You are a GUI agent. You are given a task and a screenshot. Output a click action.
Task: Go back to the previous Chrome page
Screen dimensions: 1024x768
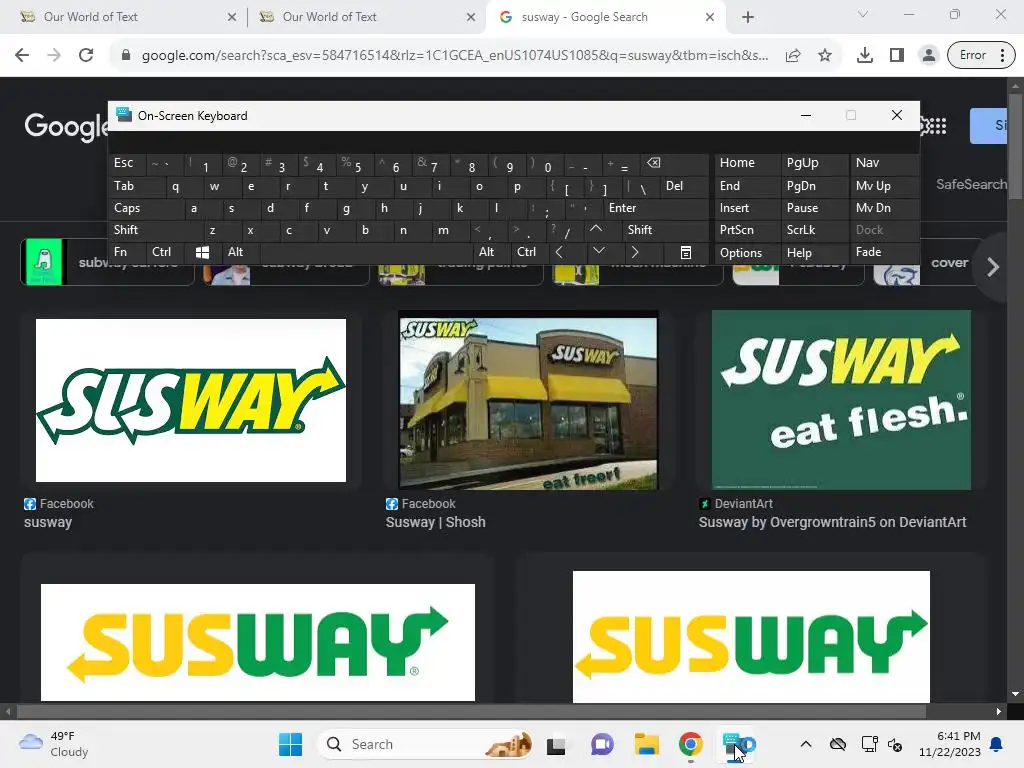point(22,55)
